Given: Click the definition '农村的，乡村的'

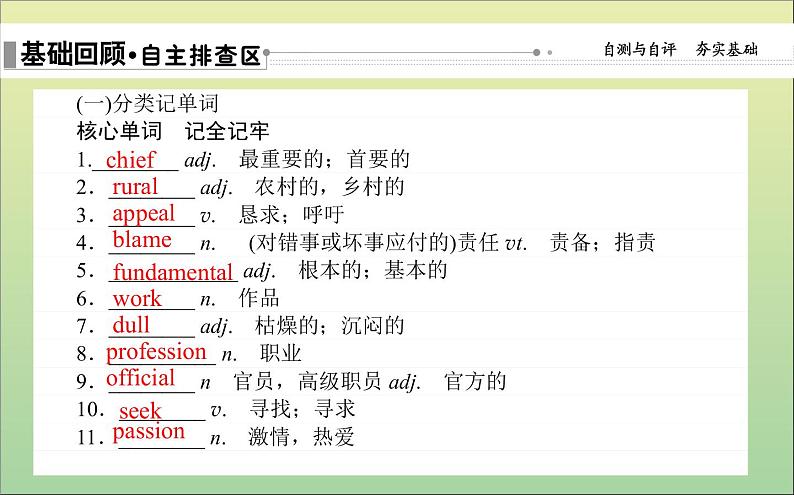Looking at the screenshot, I should pos(330,187).
